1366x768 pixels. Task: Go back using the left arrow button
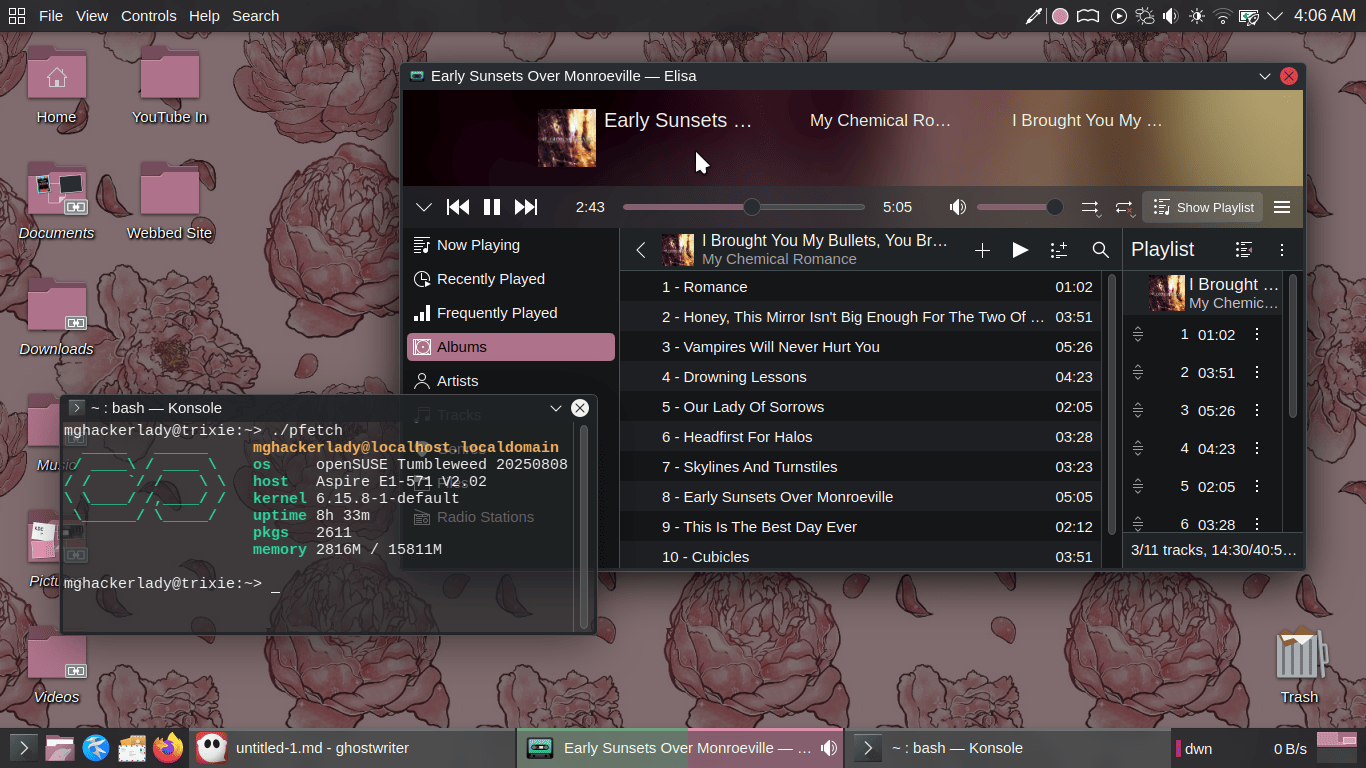pos(641,250)
